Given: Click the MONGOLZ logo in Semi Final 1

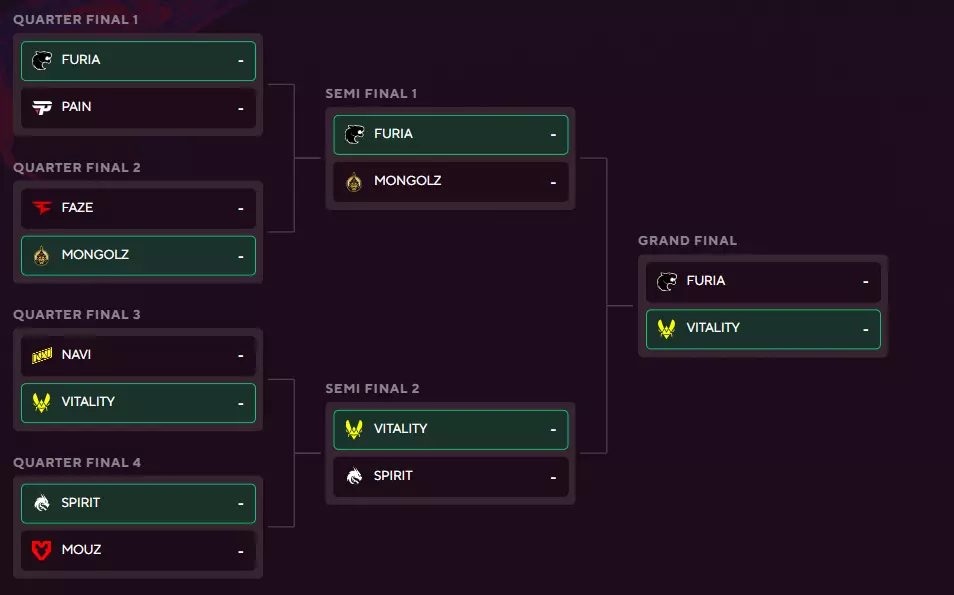Looking at the screenshot, I should pyautogui.click(x=354, y=181).
